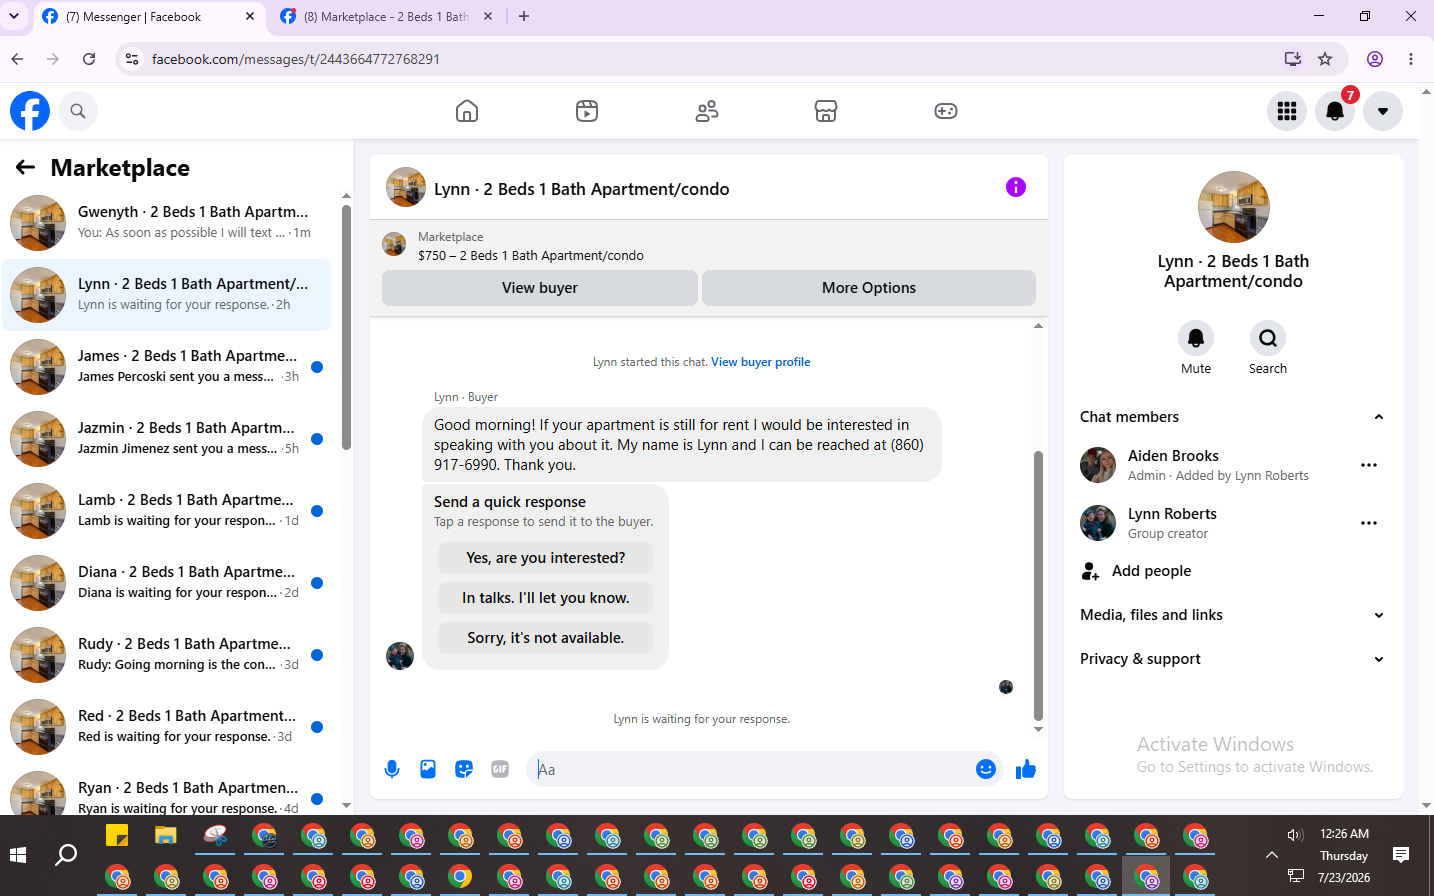Click the Mute bell in chat details
This screenshot has height=896, width=1434.
[x=1196, y=338]
